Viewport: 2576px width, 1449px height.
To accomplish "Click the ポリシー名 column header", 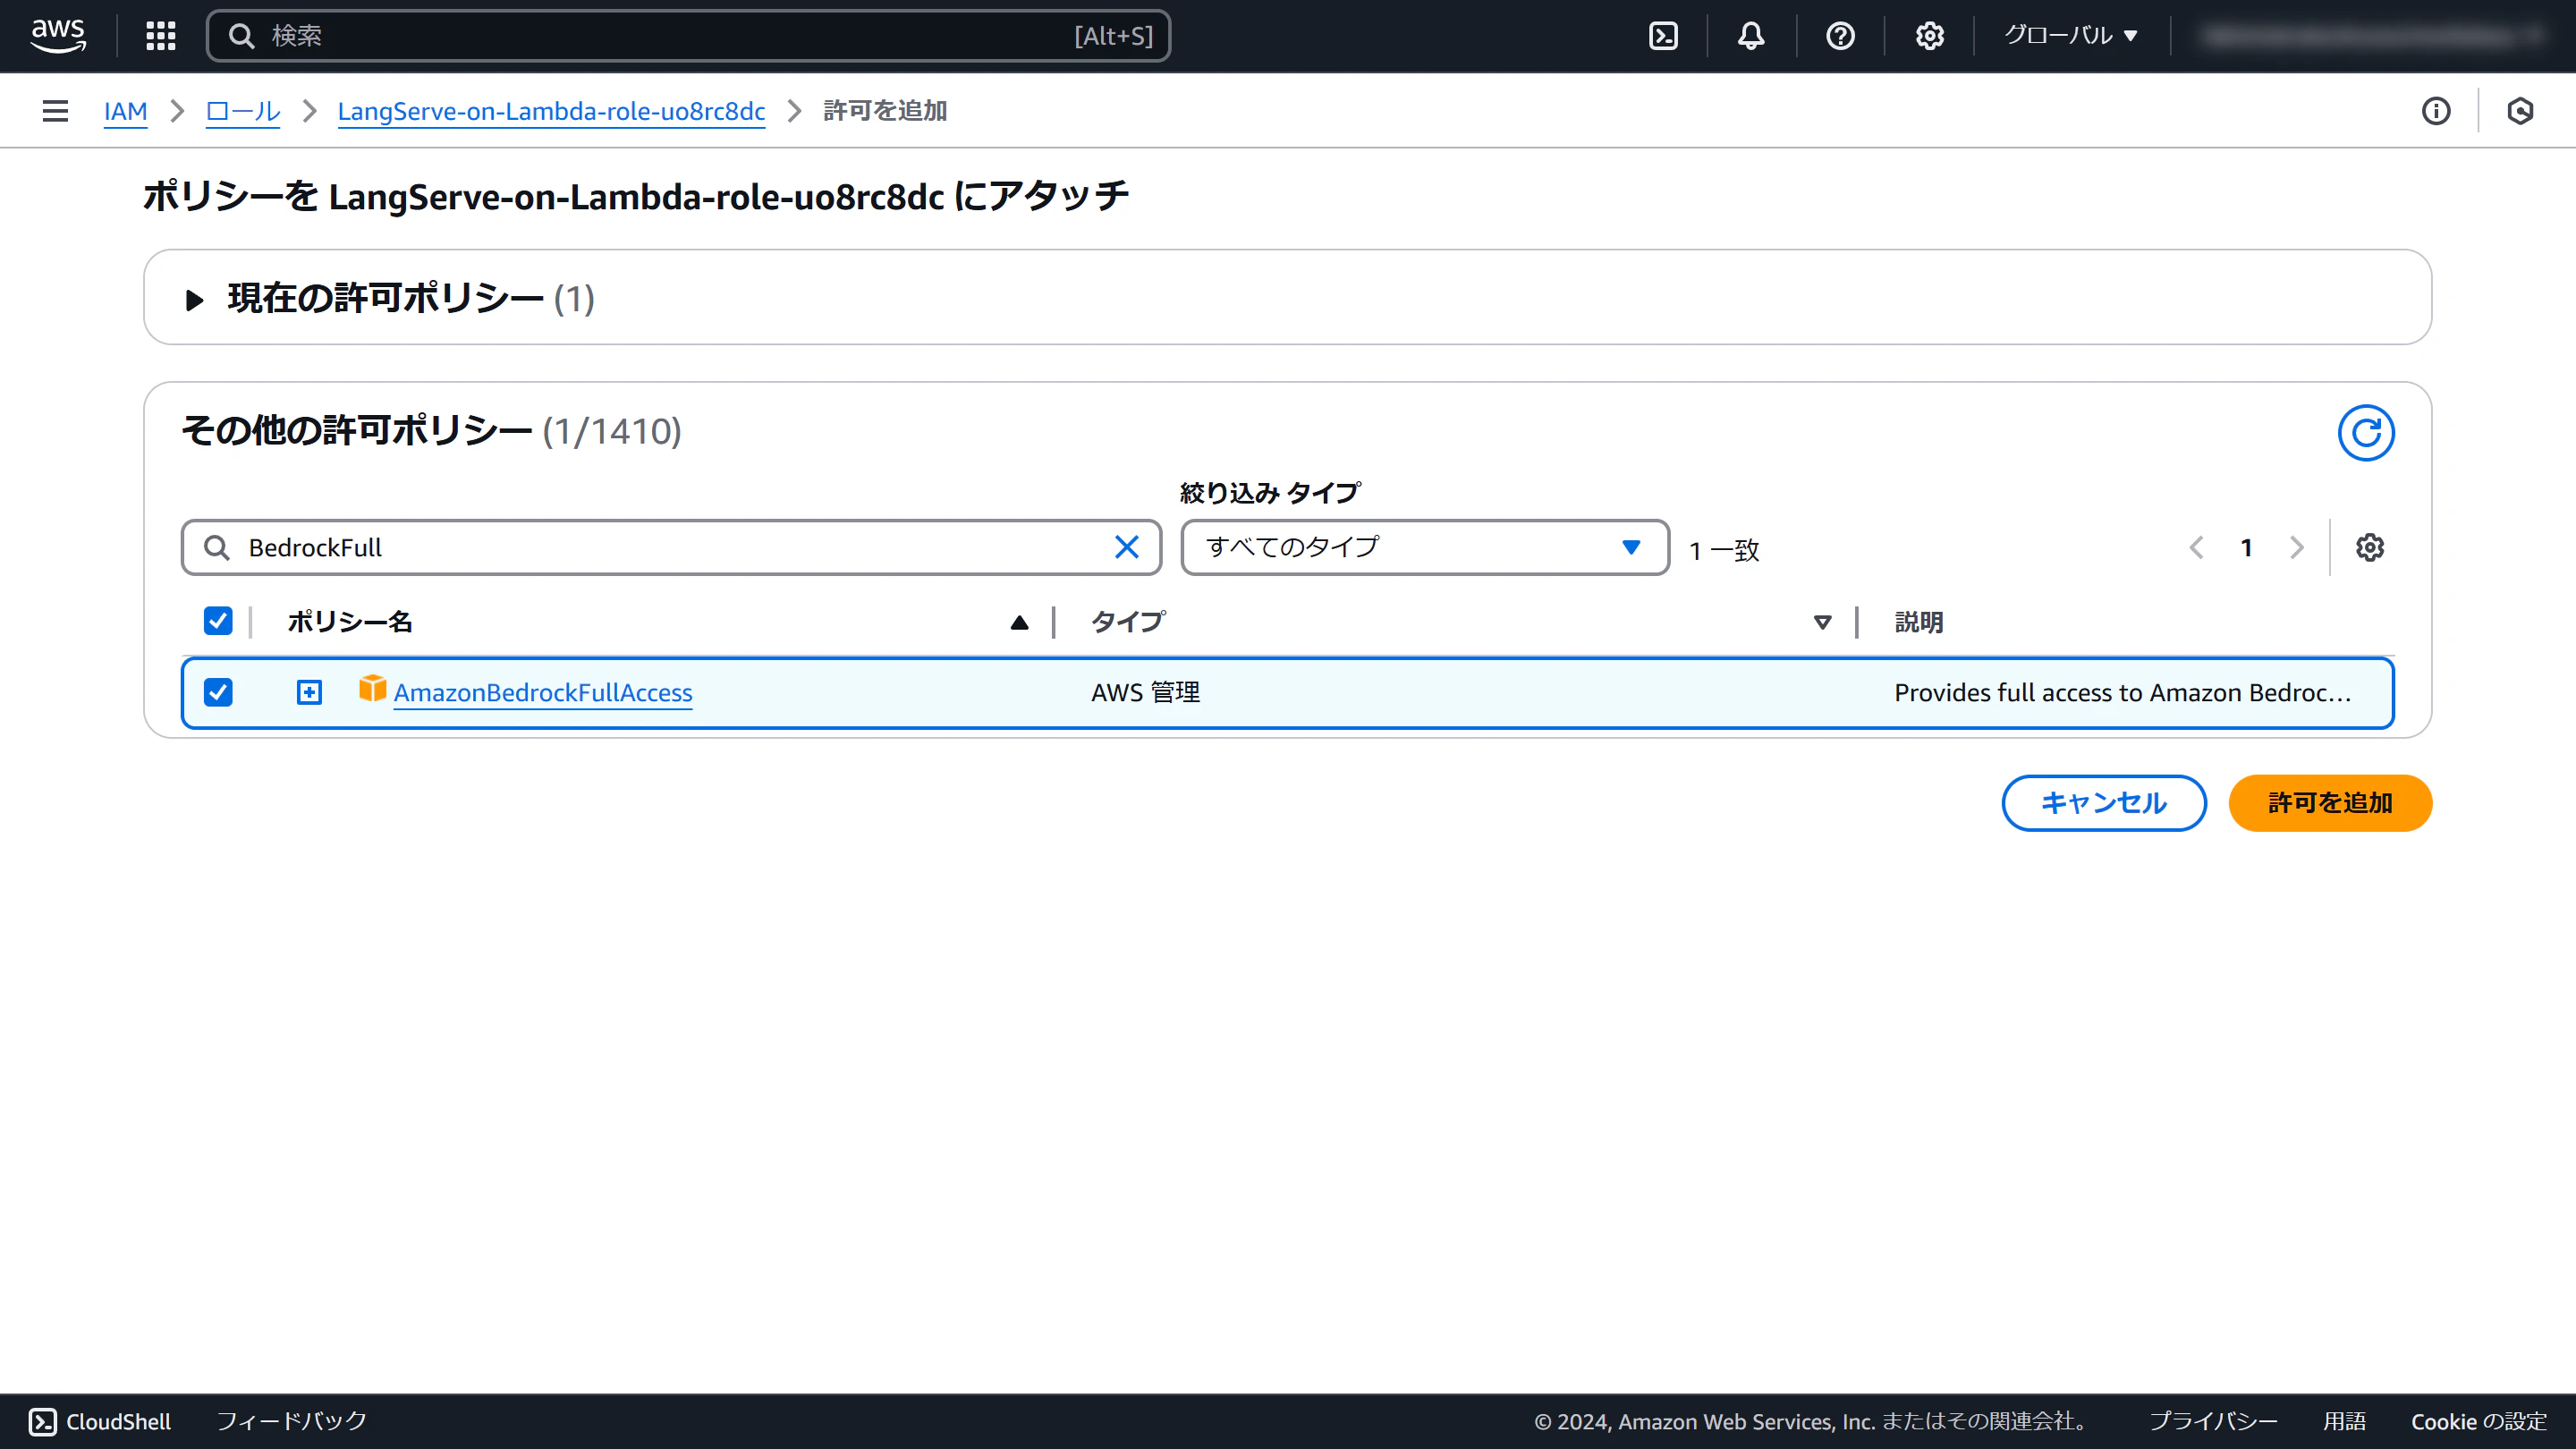I will tap(350, 622).
